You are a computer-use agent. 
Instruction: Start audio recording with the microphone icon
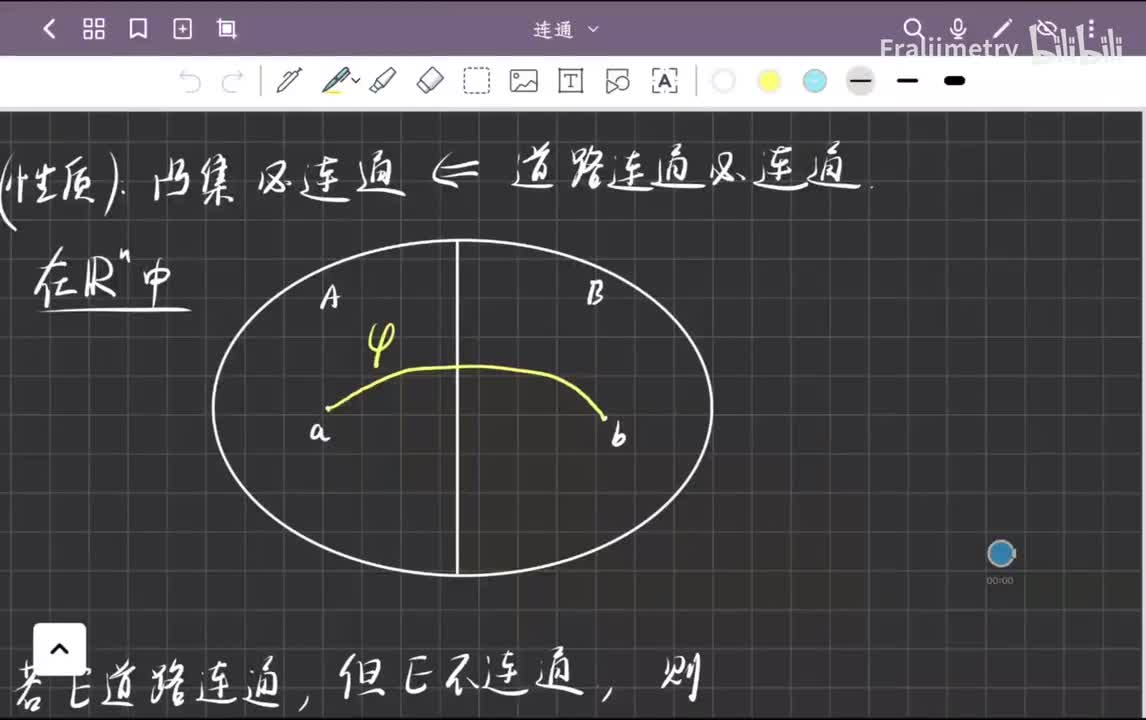[957, 29]
